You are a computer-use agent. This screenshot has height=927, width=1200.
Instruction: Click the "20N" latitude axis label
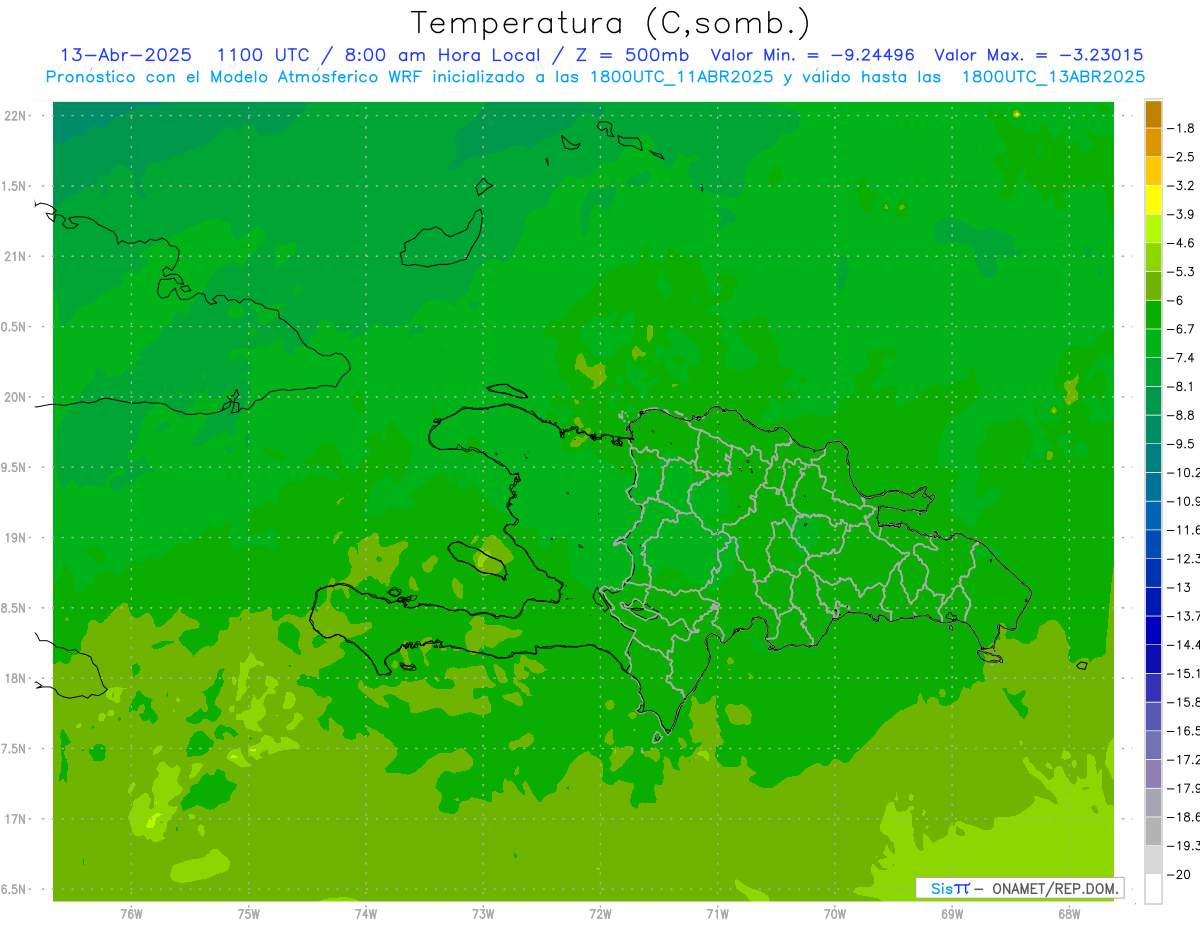pyautogui.click(x=16, y=397)
